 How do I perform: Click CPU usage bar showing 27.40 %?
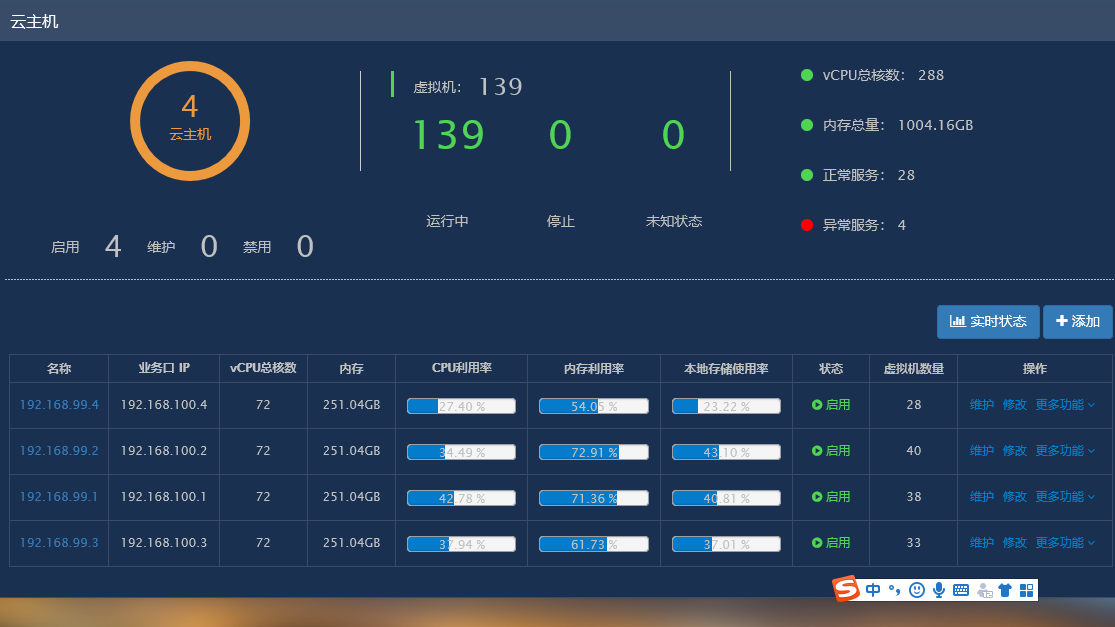click(x=462, y=406)
